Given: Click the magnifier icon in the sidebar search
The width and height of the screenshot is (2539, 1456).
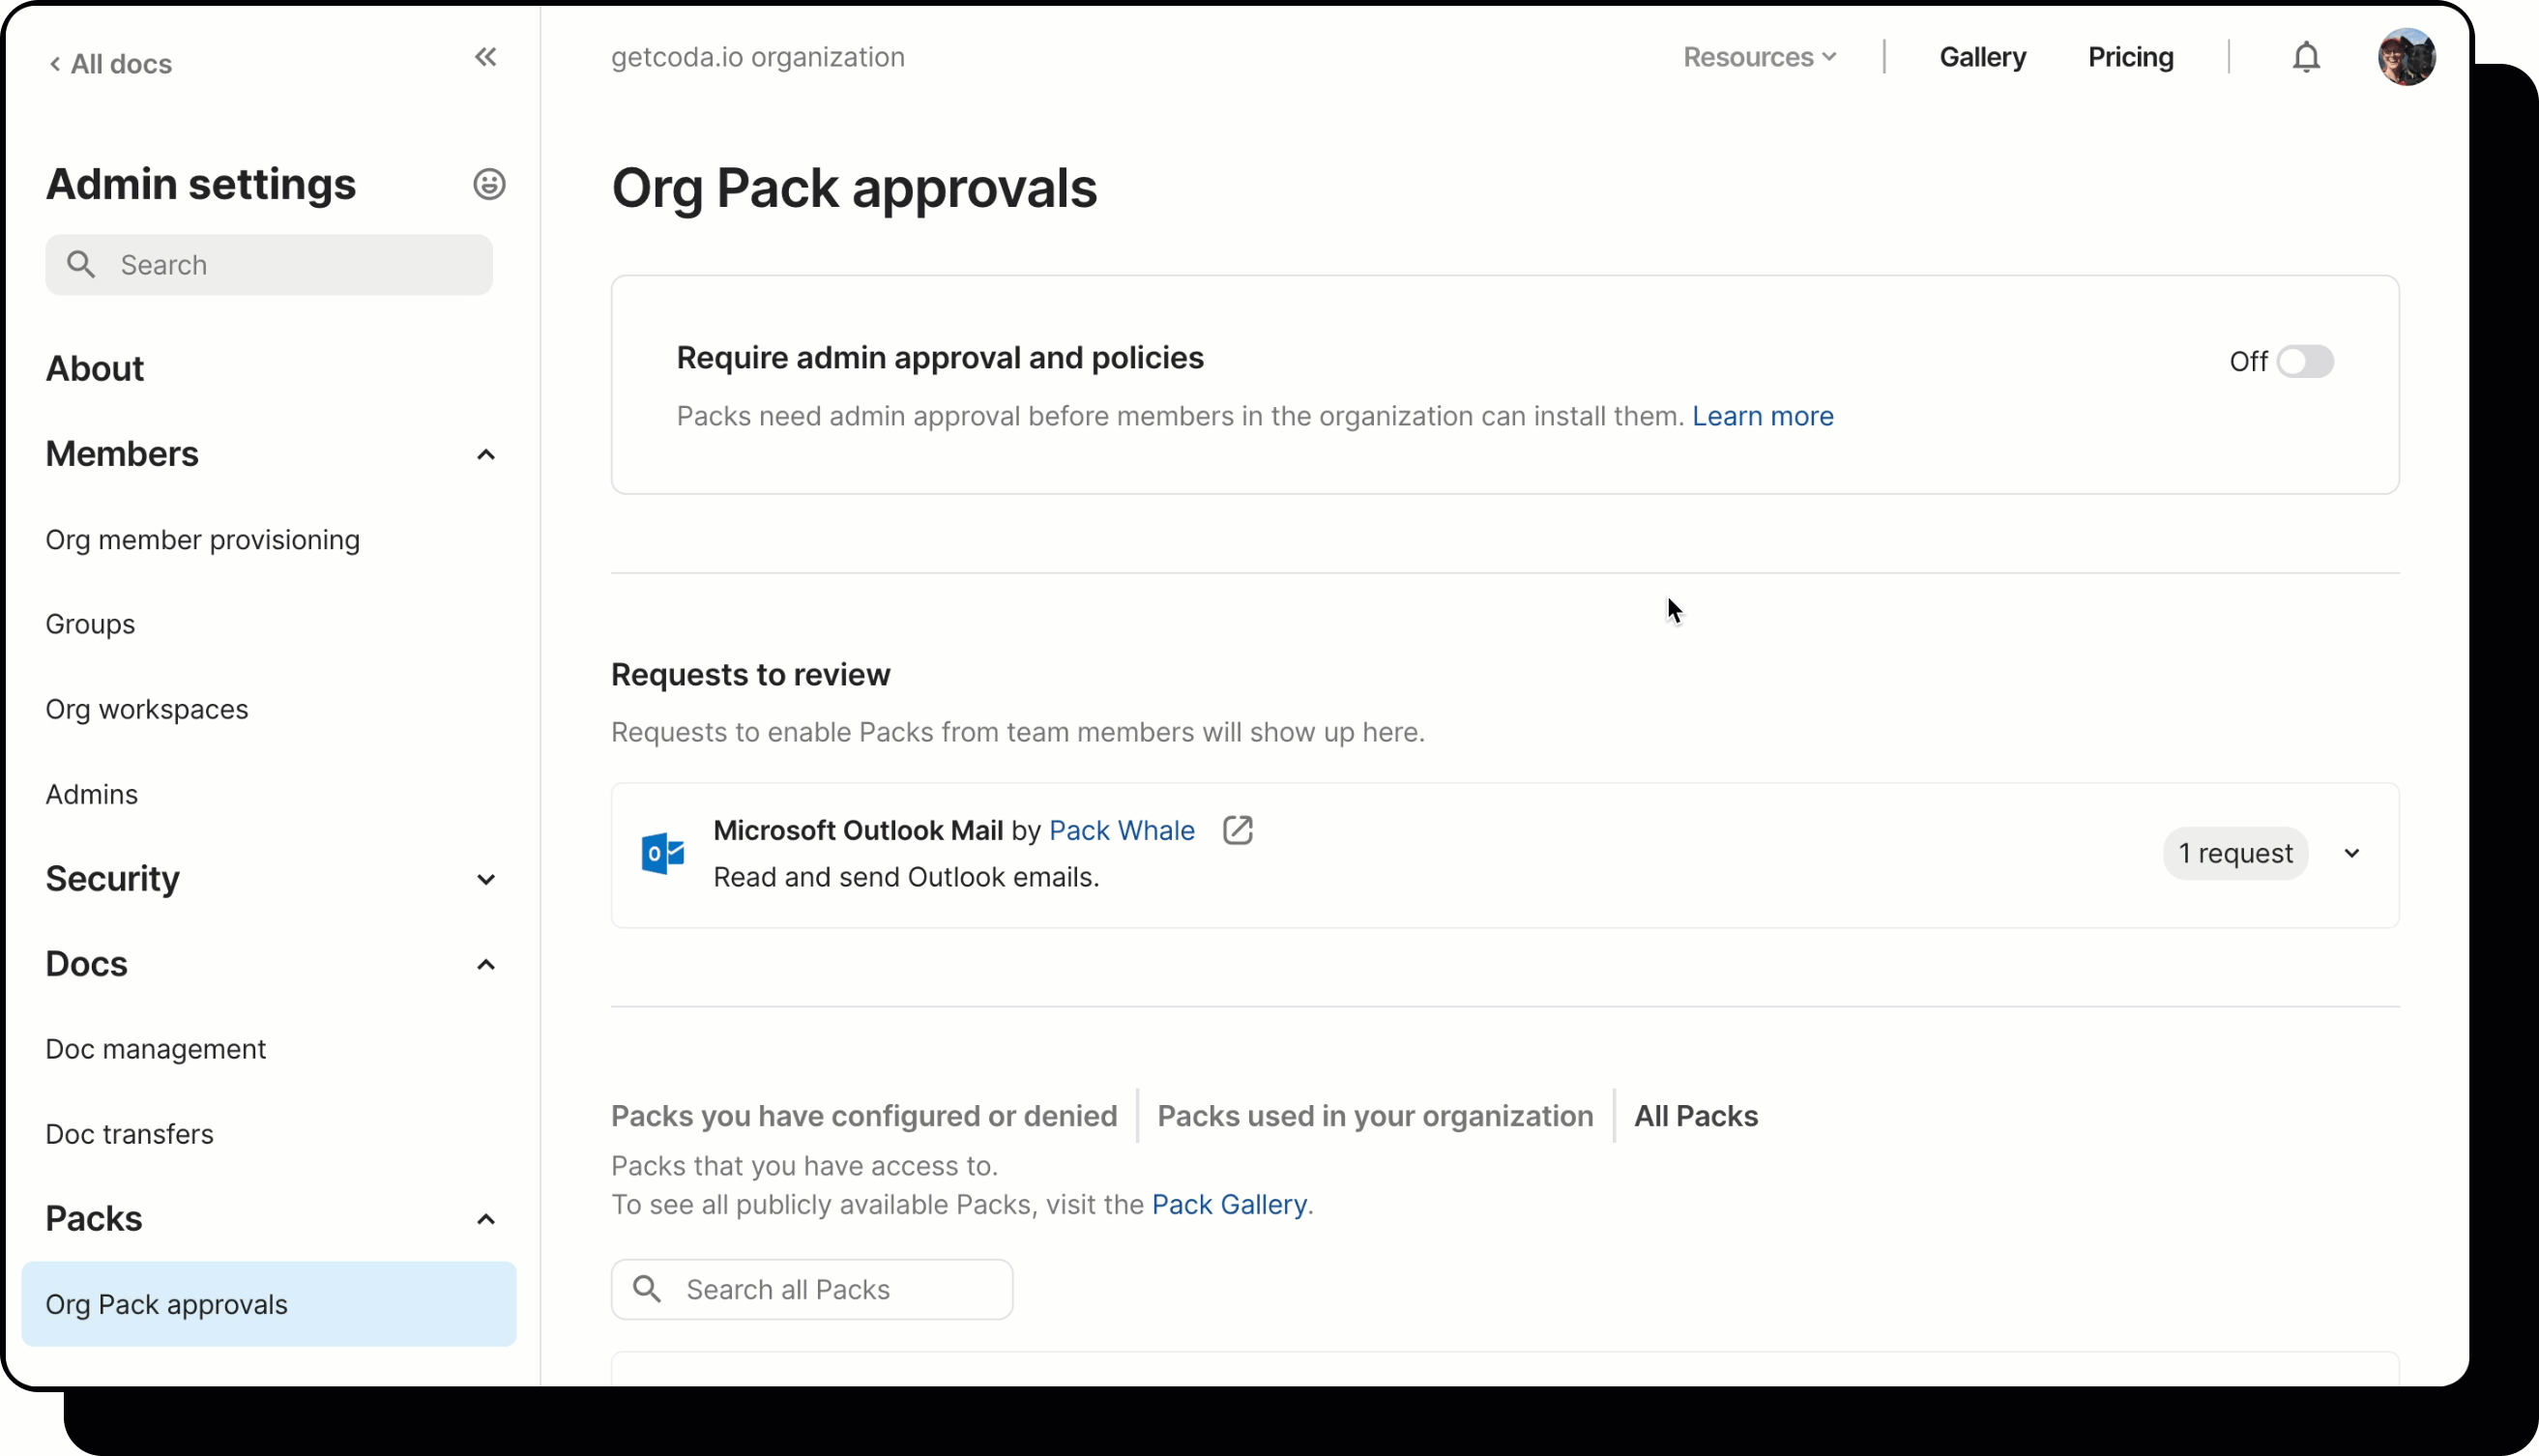Looking at the screenshot, I should click(83, 264).
